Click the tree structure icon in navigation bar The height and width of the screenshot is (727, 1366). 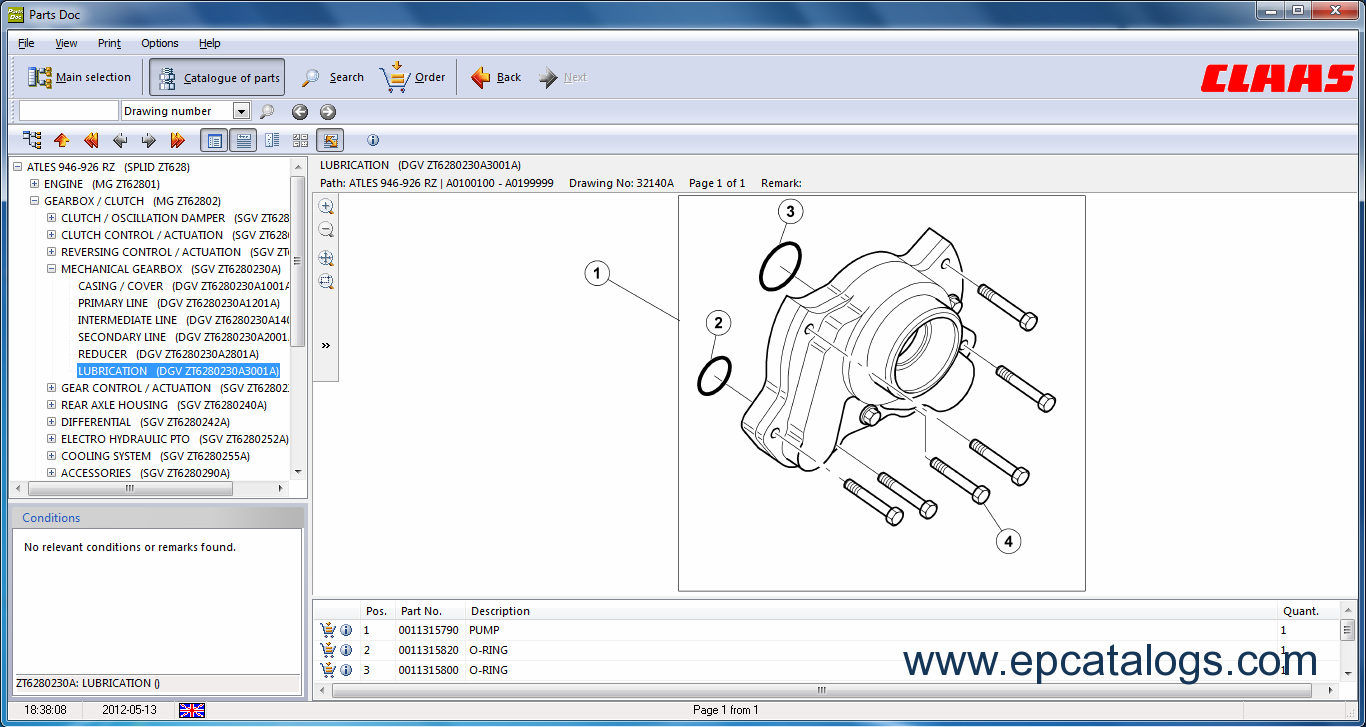(x=33, y=140)
